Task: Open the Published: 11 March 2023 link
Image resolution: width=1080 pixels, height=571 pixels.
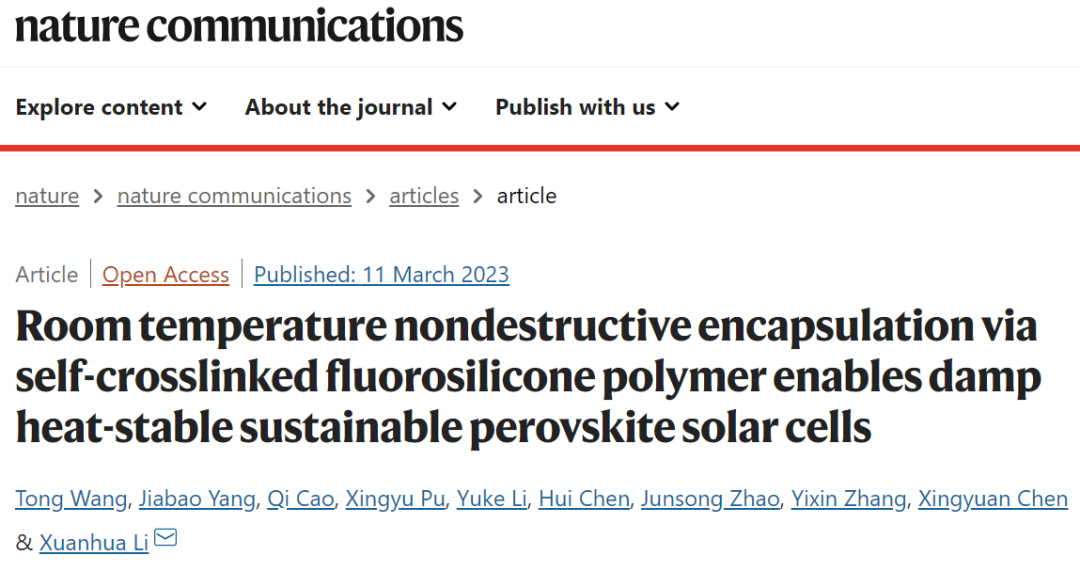Action: [x=382, y=275]
